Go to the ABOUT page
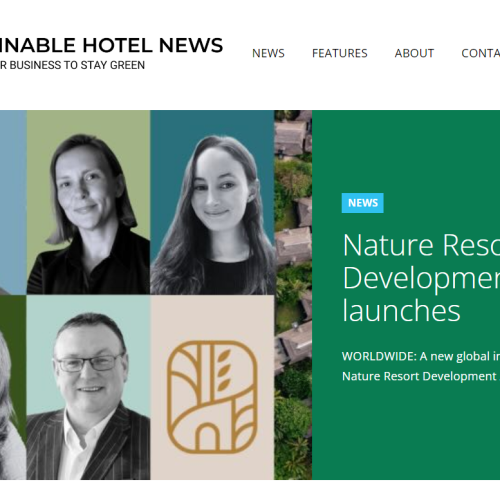 pos(414,53)
